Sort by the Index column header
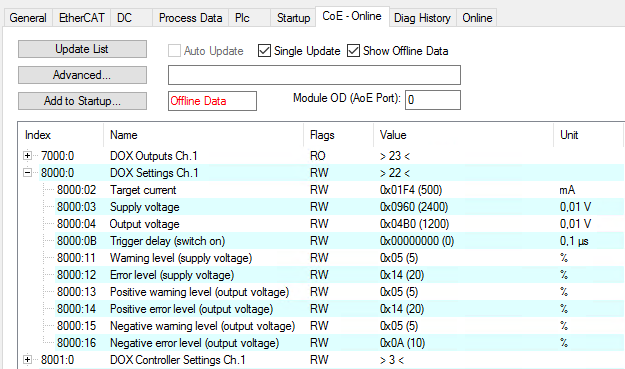The width and height of the screenshot is (625, 369). click(38, 135)
